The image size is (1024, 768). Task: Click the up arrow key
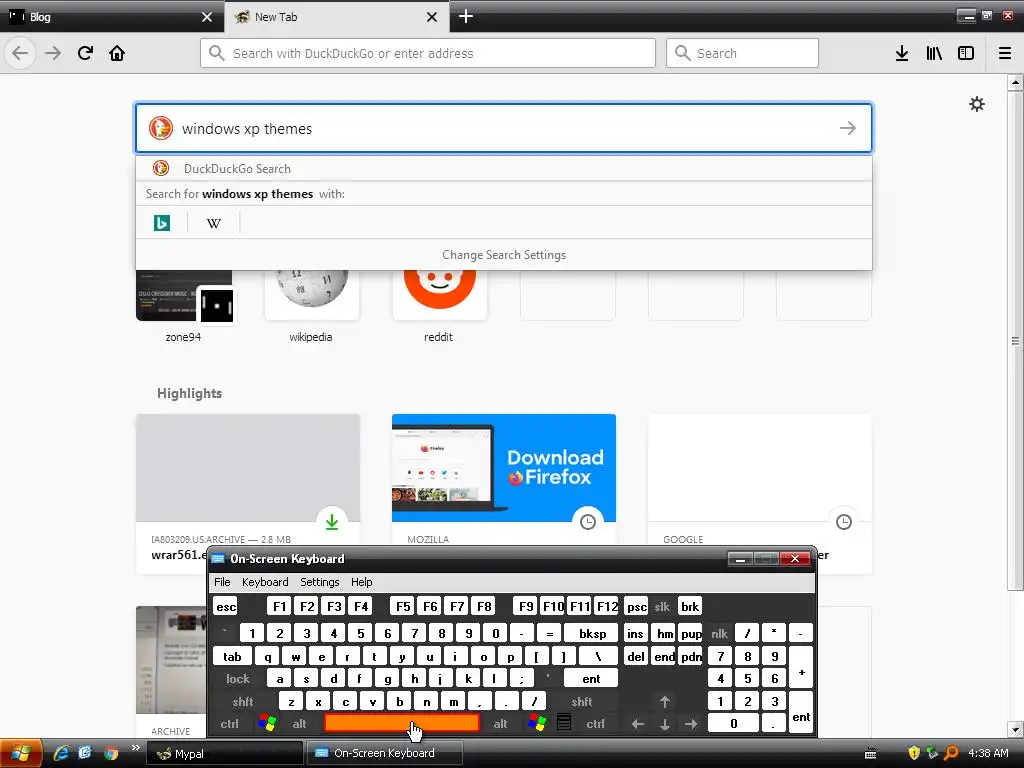coord(664,701)
